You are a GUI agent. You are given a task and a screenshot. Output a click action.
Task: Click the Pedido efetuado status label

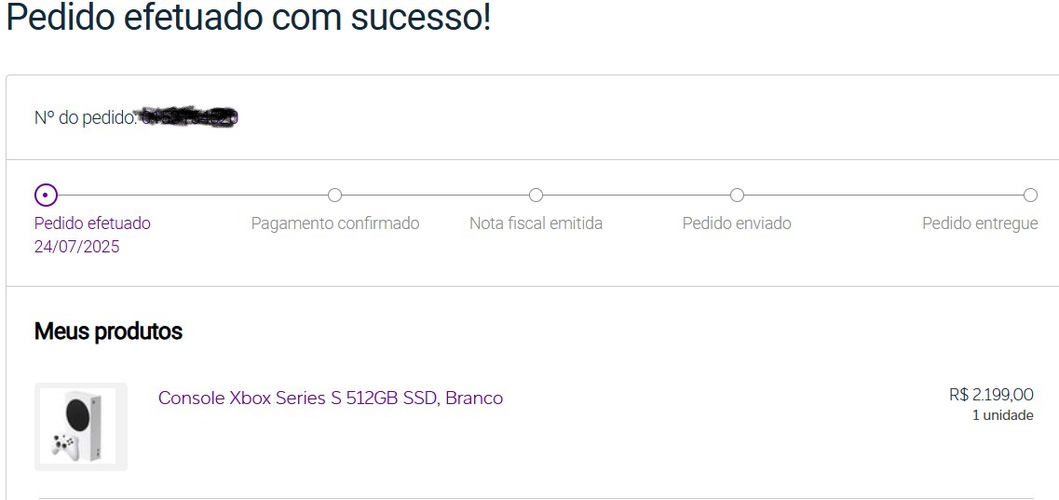92,223
